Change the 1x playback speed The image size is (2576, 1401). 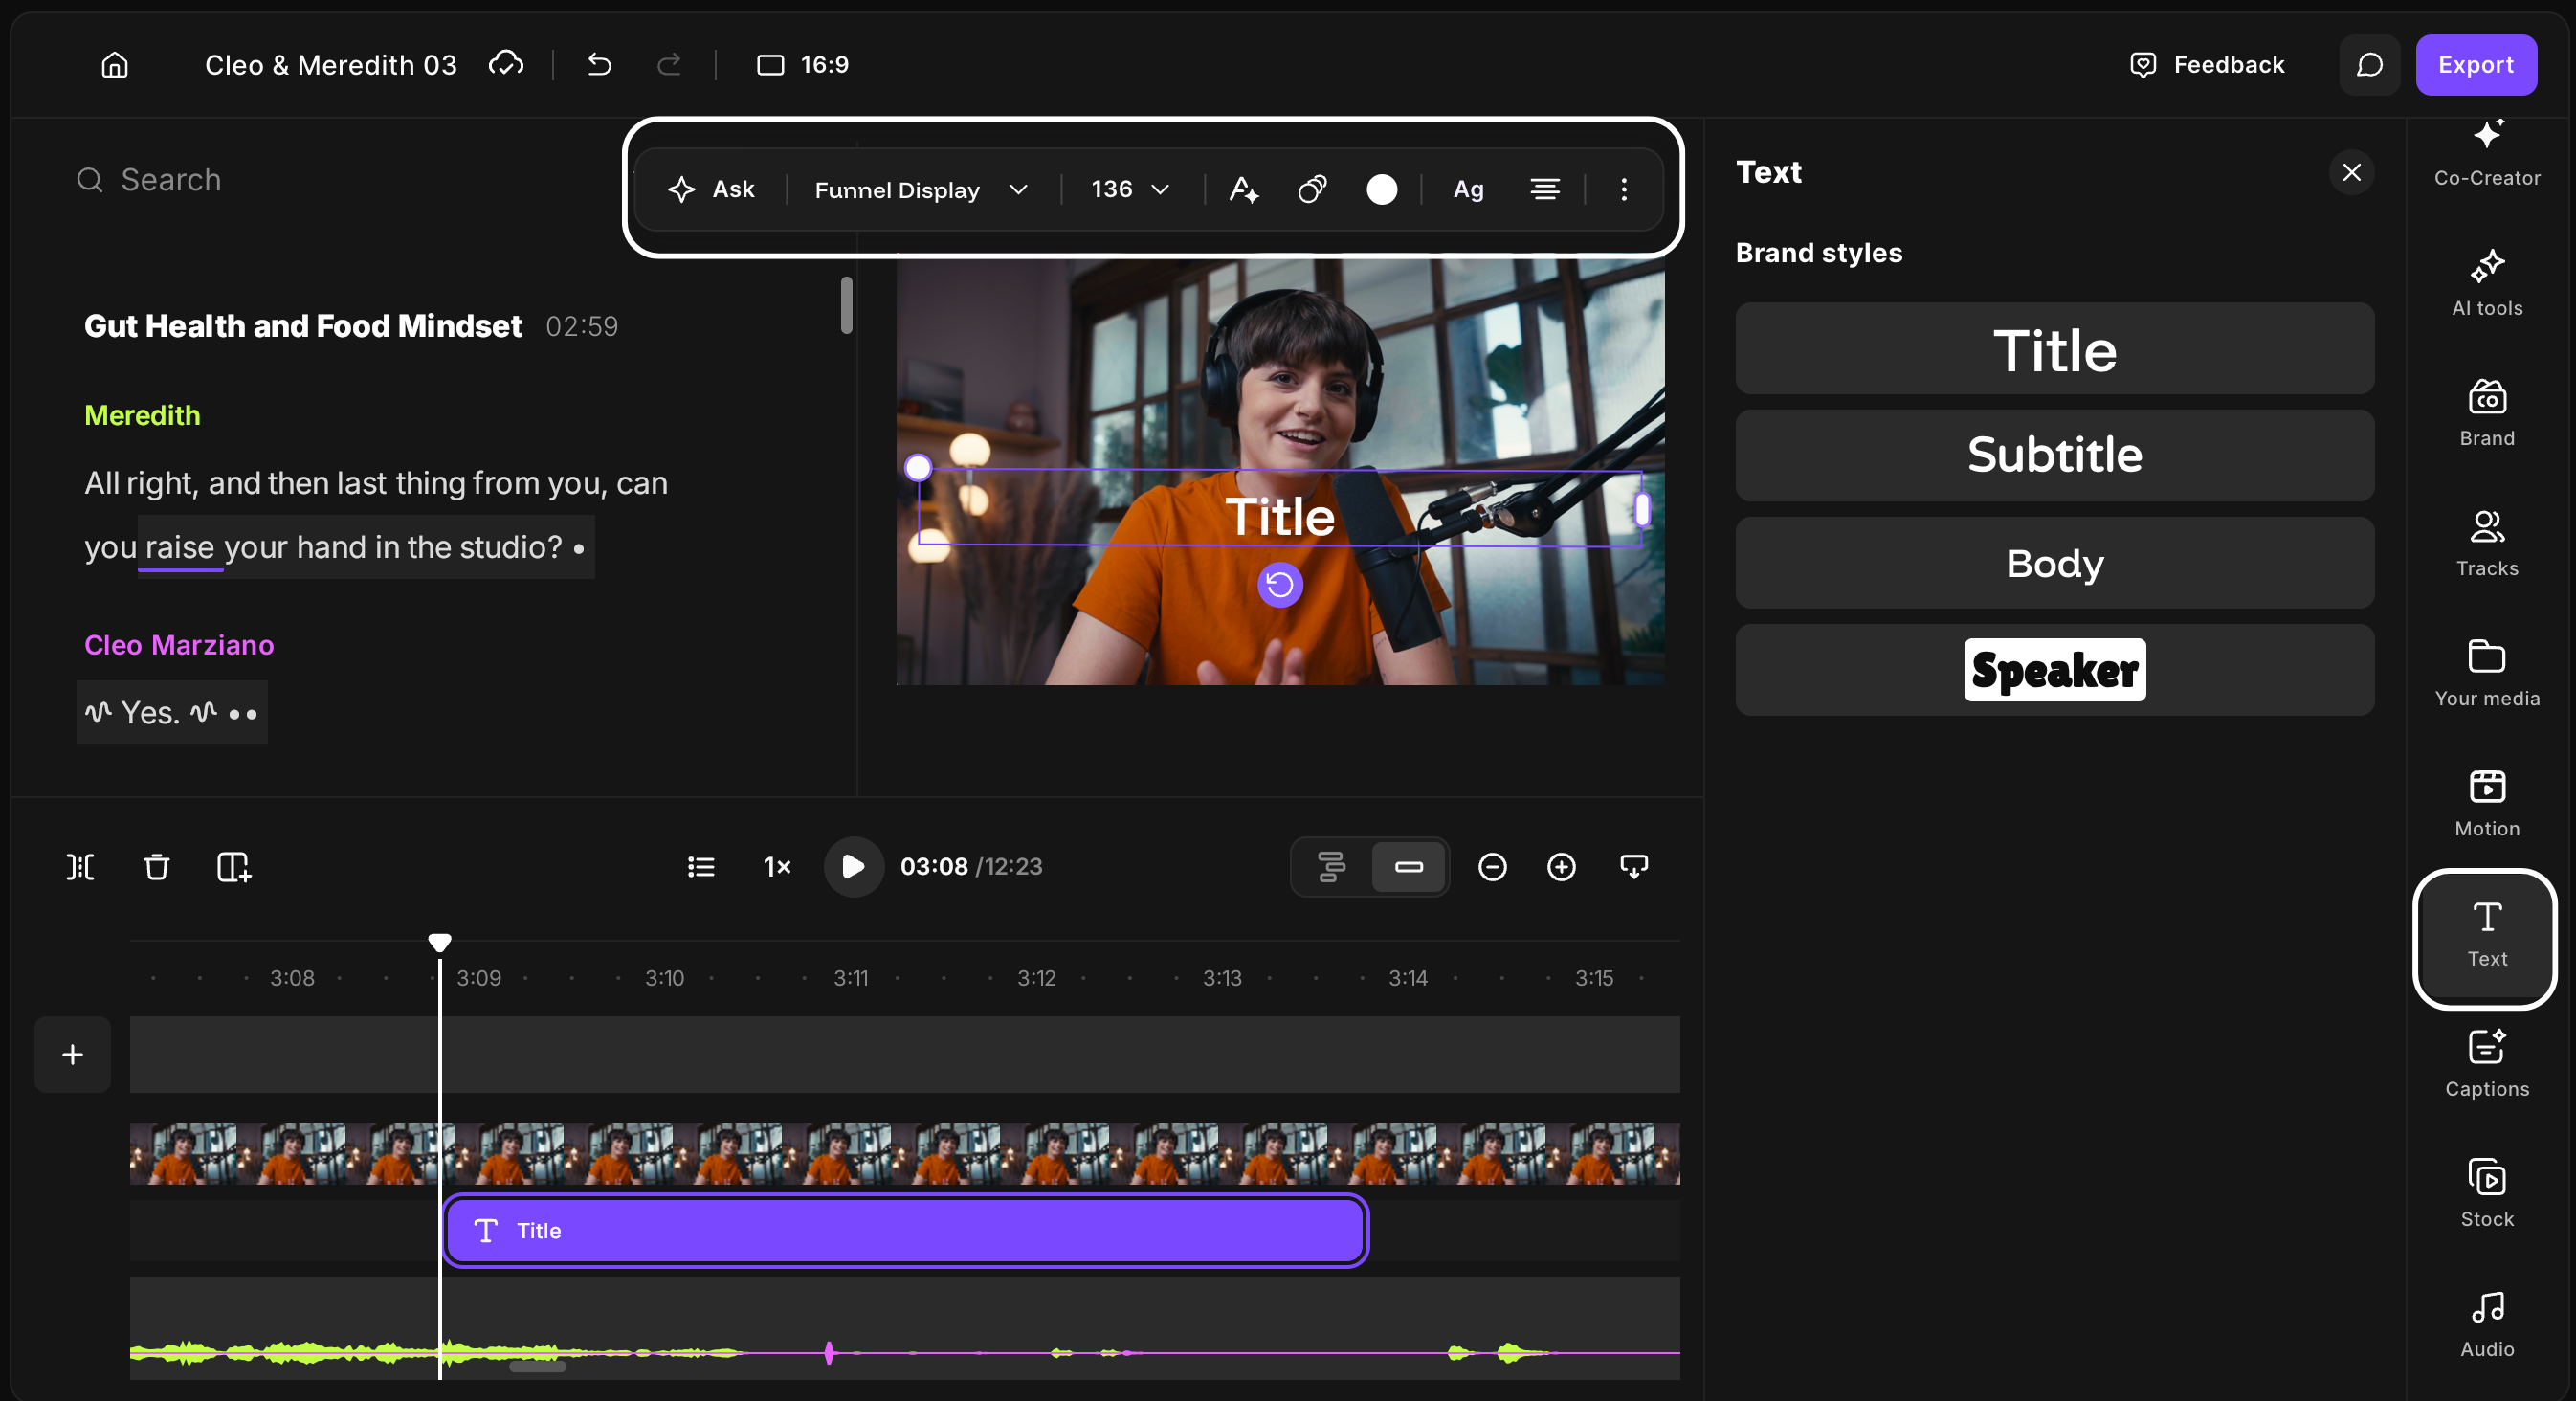(x=776, y=866)
